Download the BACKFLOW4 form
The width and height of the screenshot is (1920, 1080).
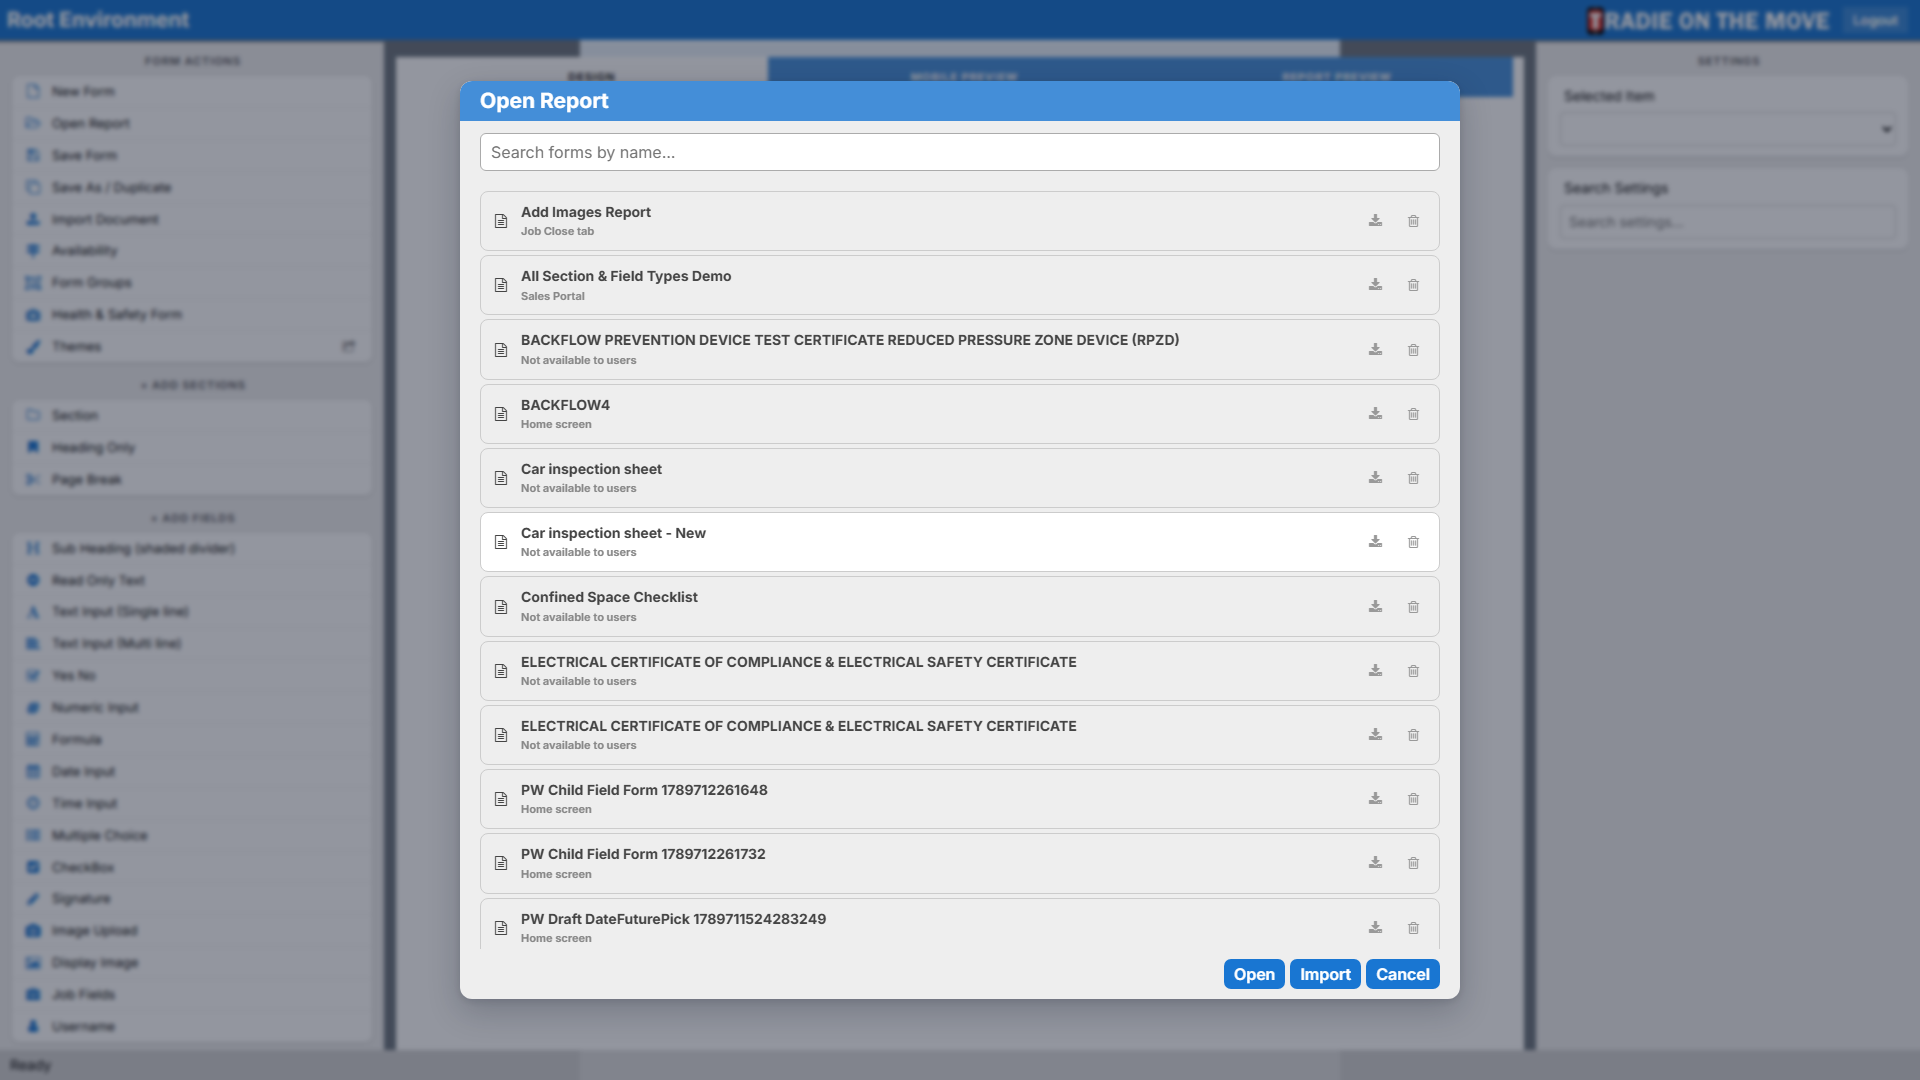[x=1375, y=414]
